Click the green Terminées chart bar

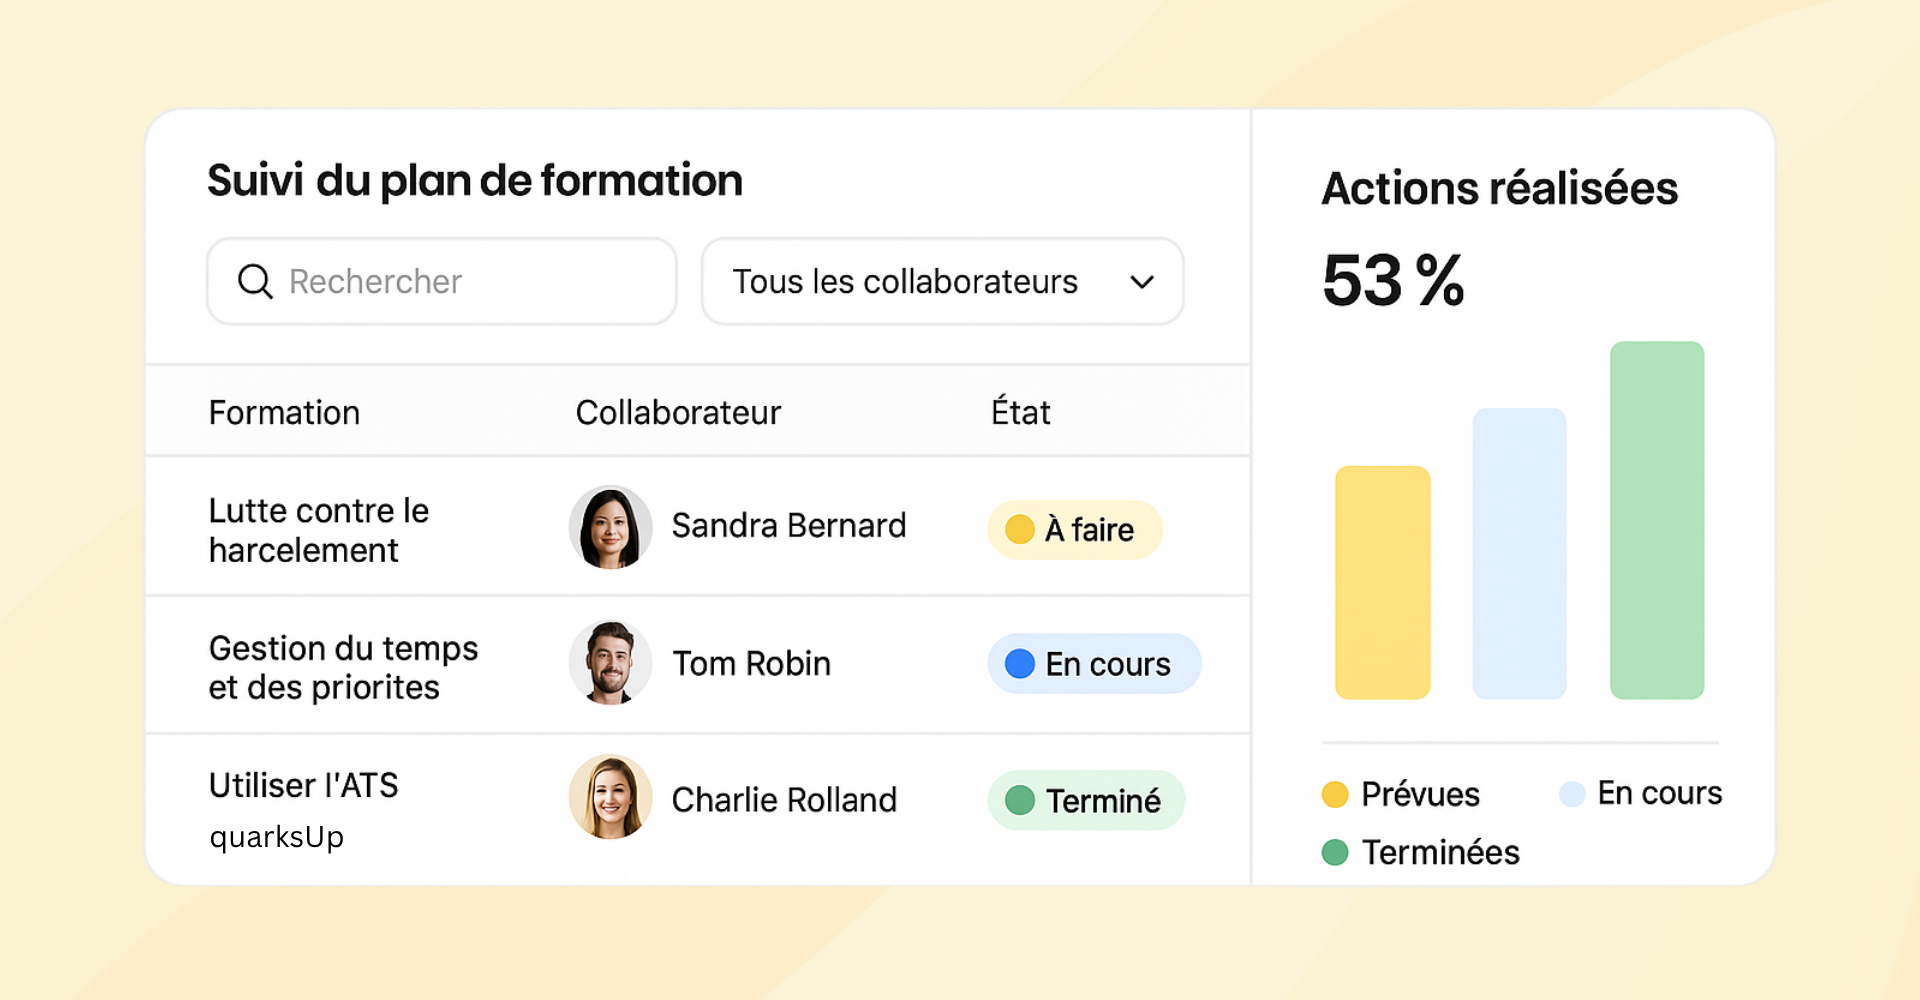pyautogui.click(x=1656, y=520)
